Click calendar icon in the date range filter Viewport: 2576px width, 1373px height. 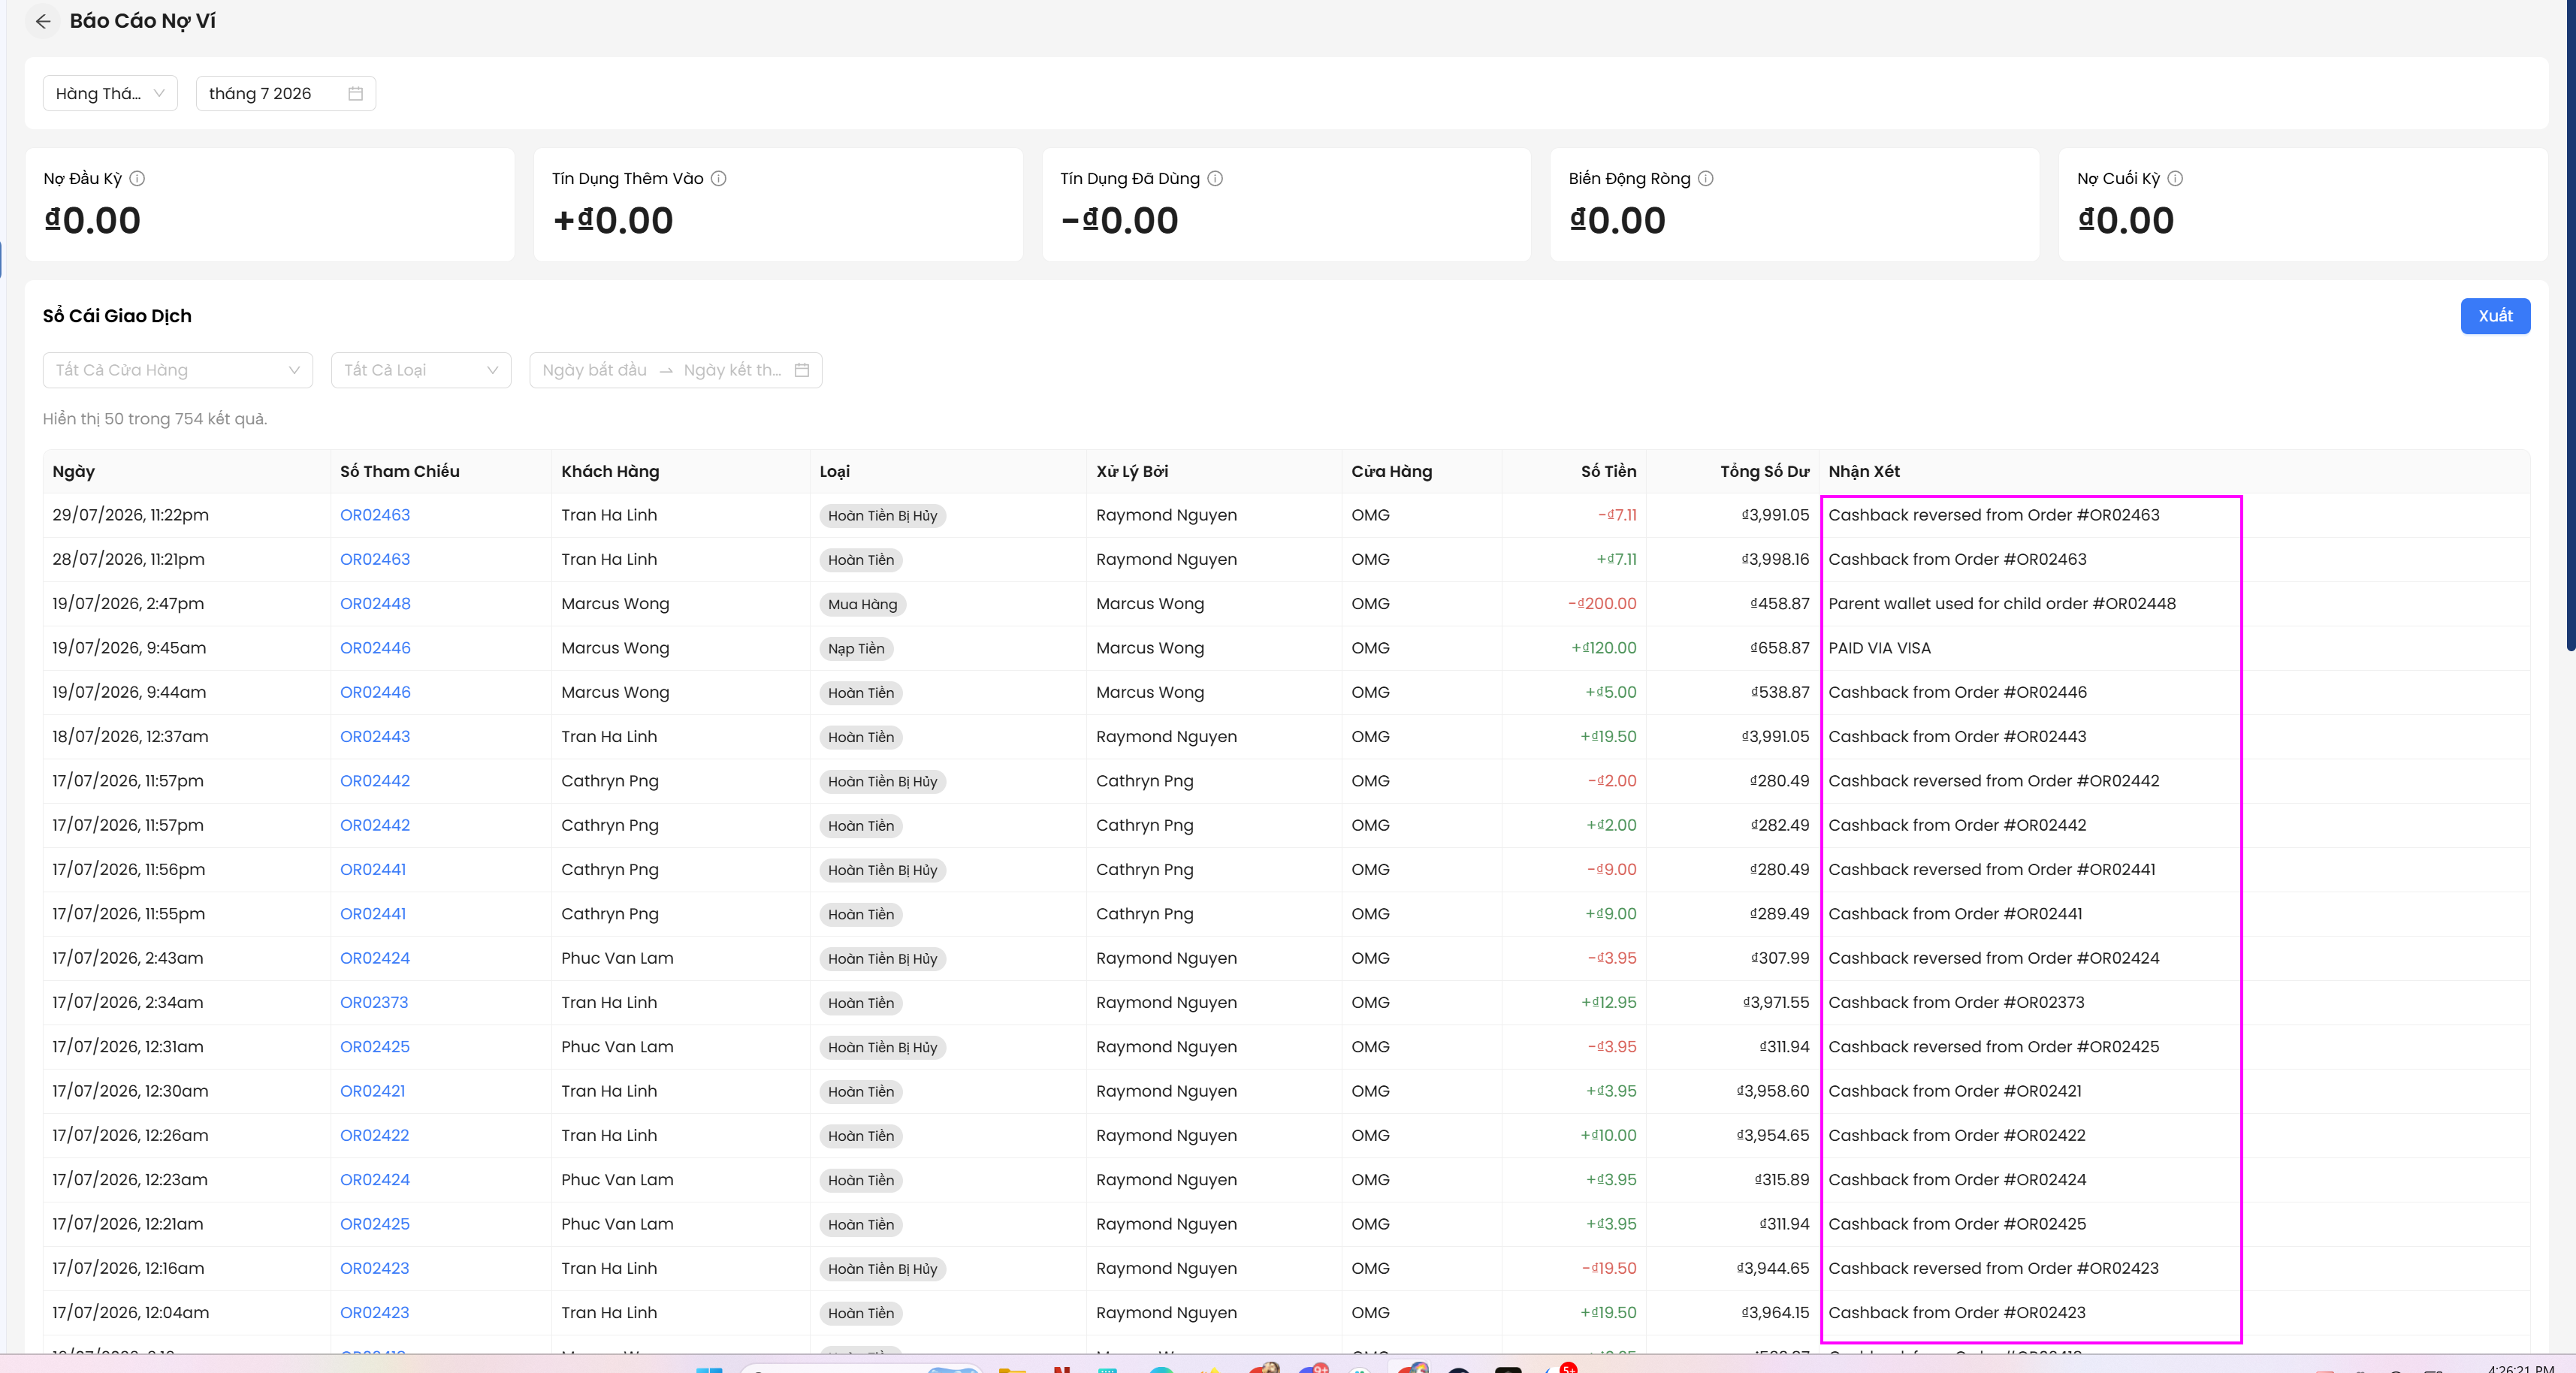tap(801, 370)
